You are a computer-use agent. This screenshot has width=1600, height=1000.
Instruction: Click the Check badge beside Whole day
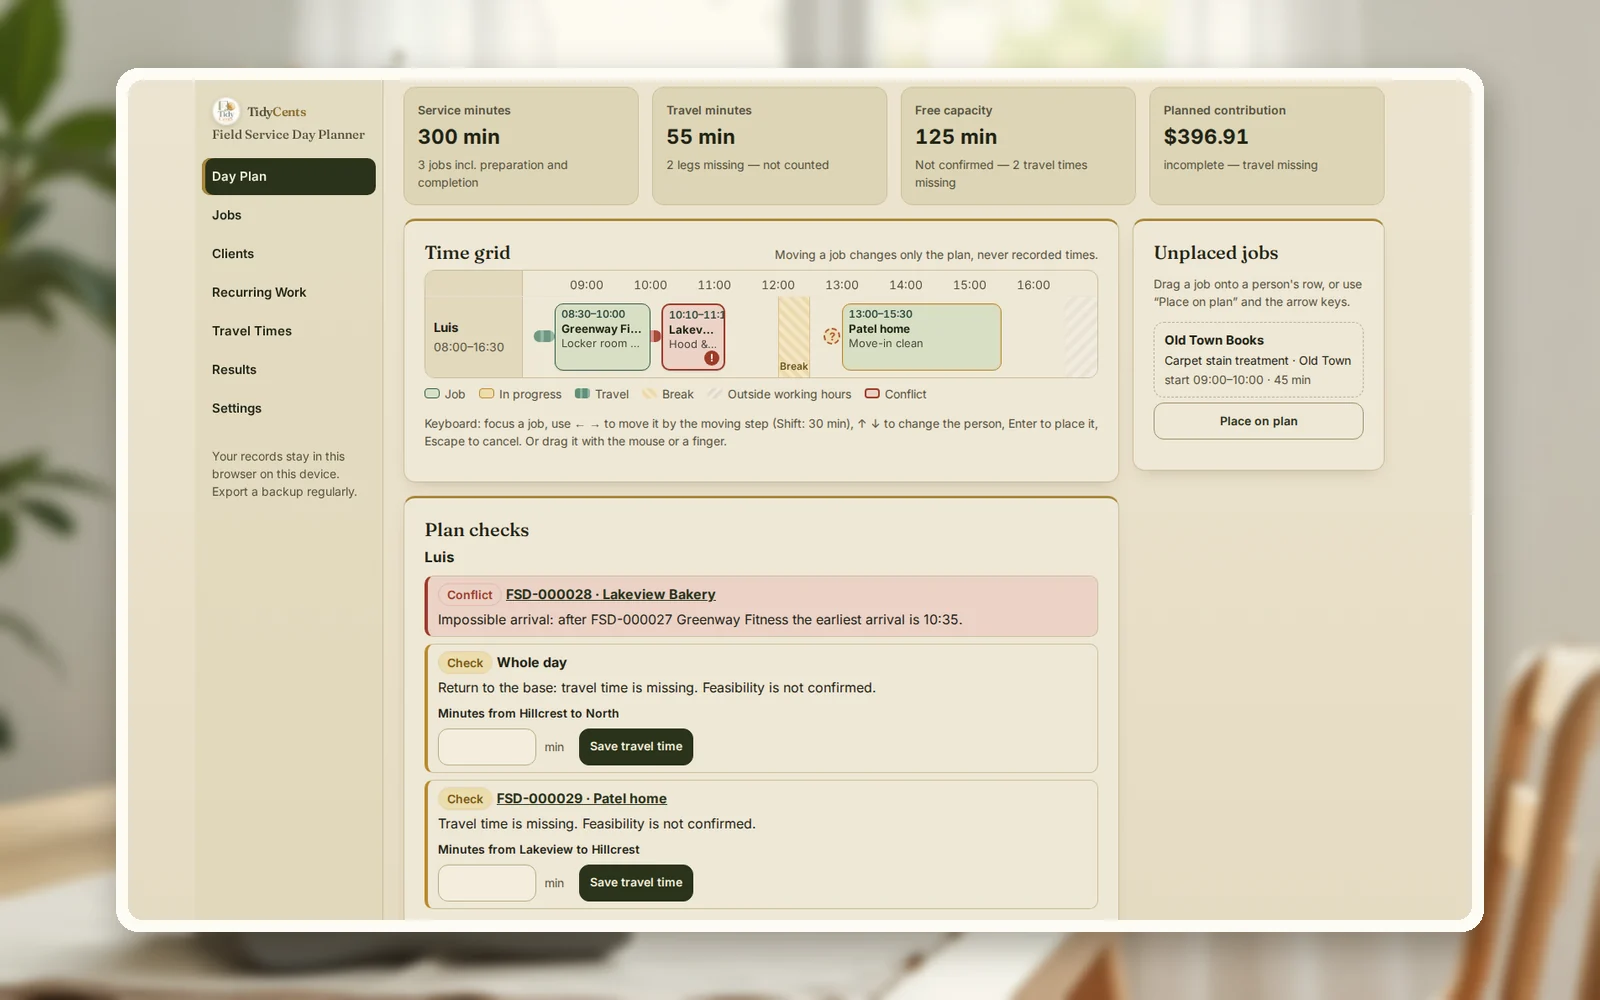tap(465, 663)
